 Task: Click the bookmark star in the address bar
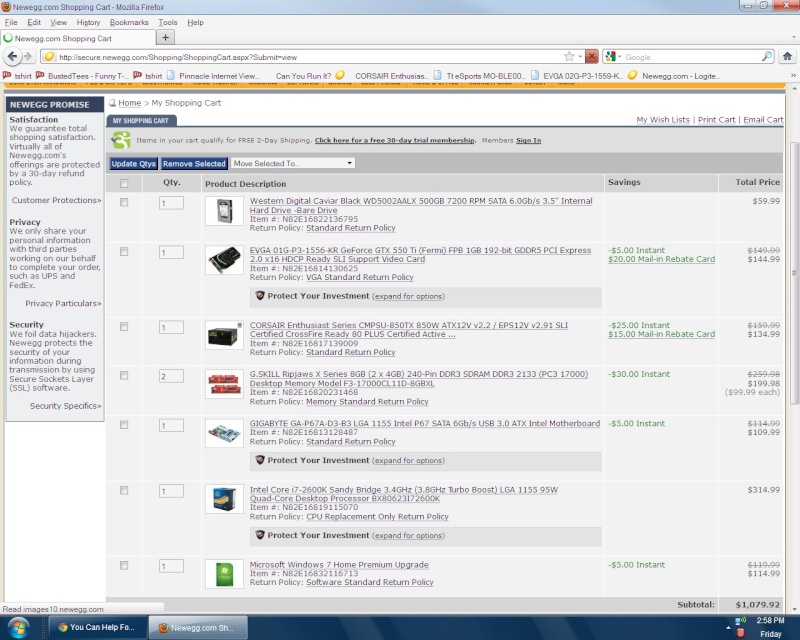click(569, 57)
